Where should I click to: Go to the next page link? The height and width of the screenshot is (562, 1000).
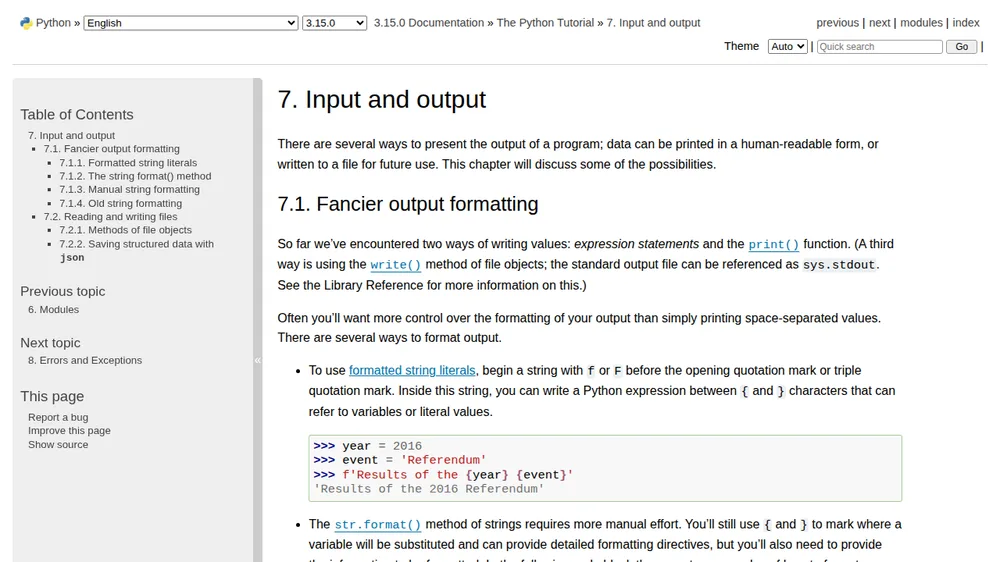[x=879, y=23]
